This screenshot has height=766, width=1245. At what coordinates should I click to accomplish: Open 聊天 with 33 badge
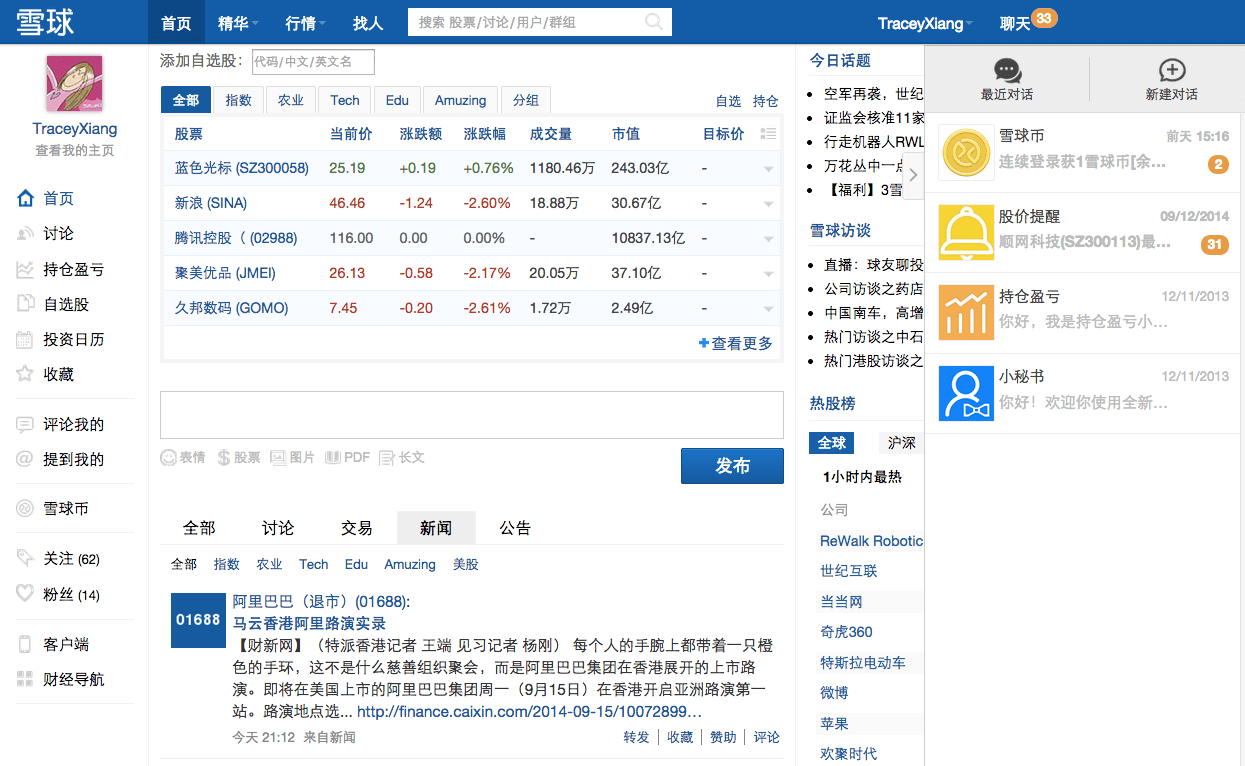[x=1027, y=22]
